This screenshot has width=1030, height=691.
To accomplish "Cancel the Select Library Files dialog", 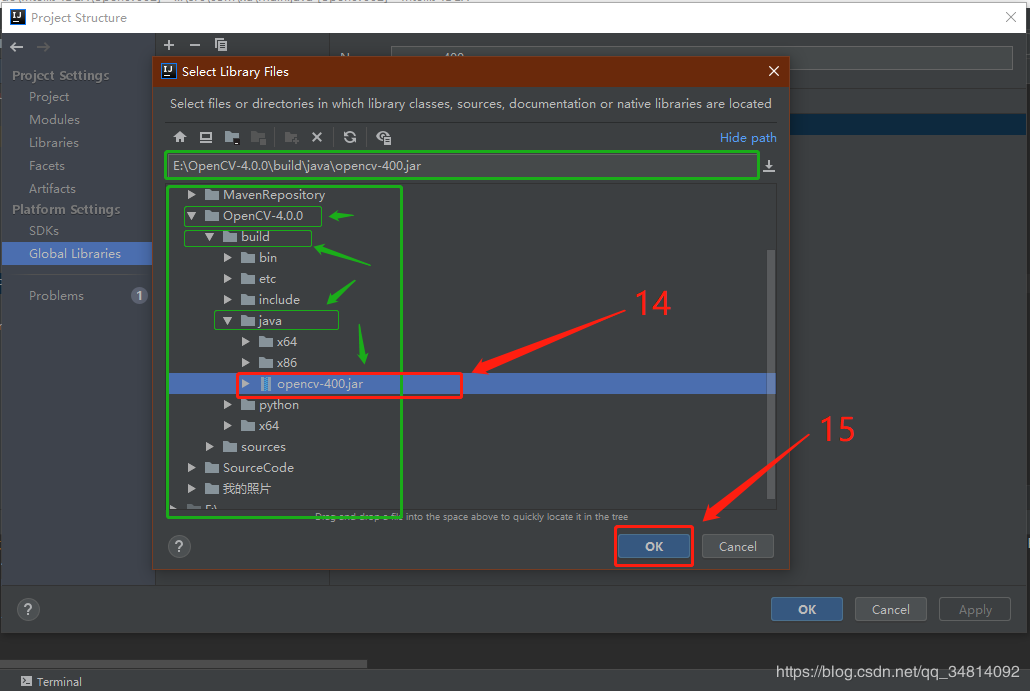I will (737, 546).
